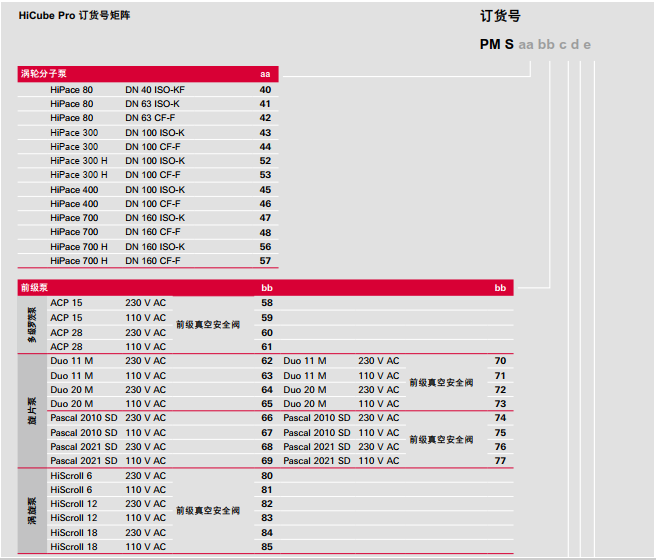This screenshot has width=656, height=560.
Task: Click the order code "PM S aa bb c d e"
Action: (x=535, y=44)
